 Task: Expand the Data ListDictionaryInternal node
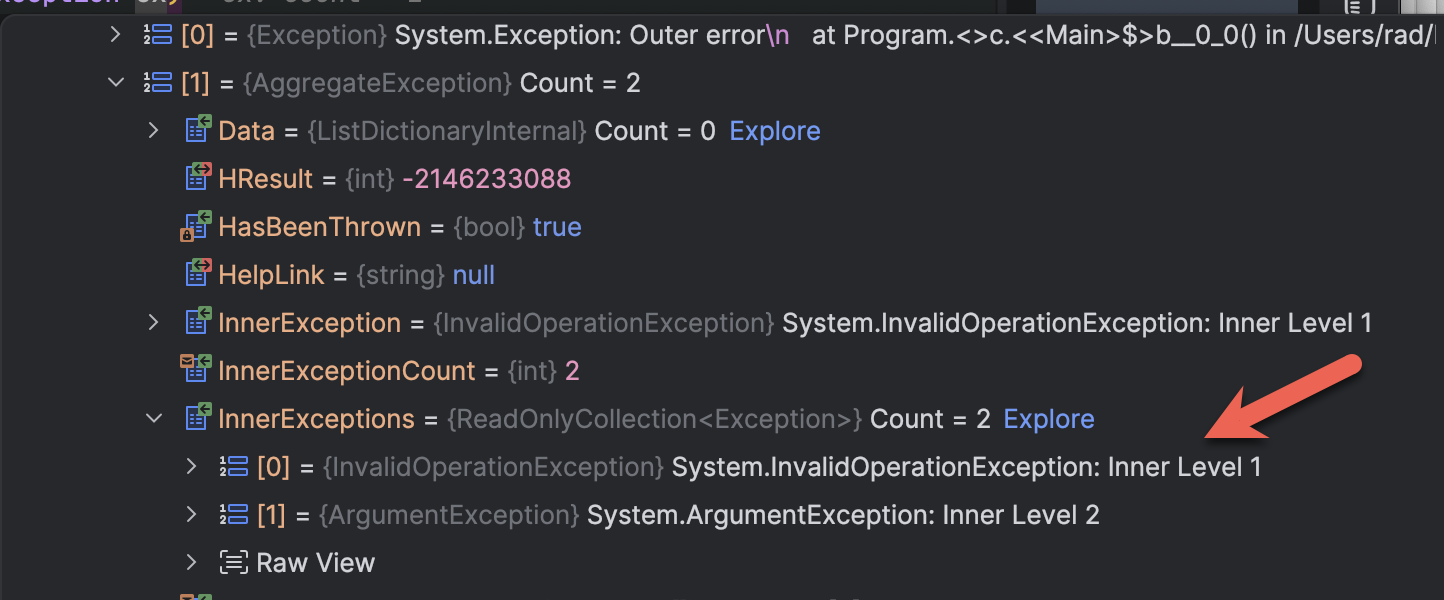154,131
